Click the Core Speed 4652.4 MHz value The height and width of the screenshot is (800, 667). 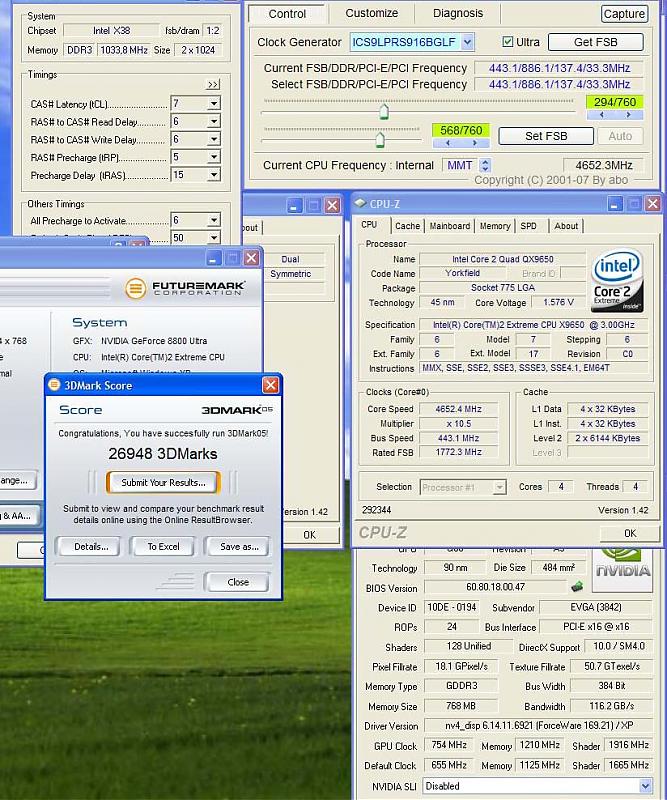click(x=458, y=409)
